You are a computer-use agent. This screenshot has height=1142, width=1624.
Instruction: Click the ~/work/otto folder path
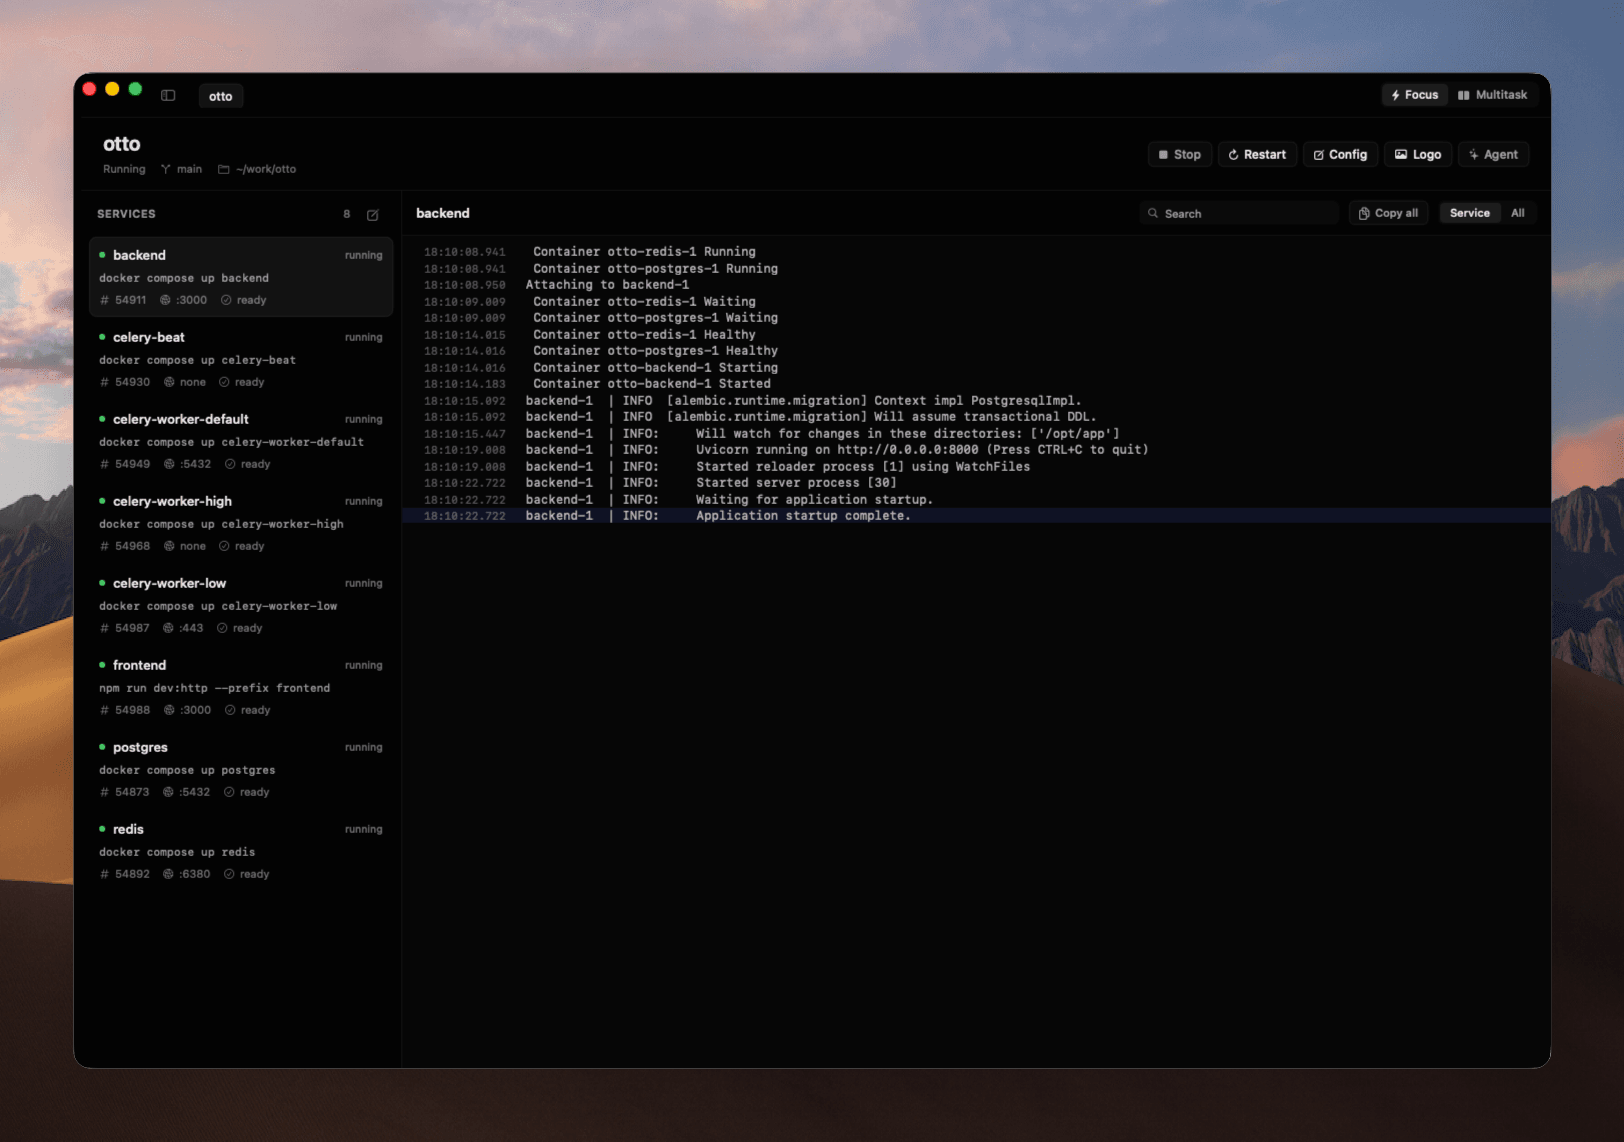pos(257,169)
